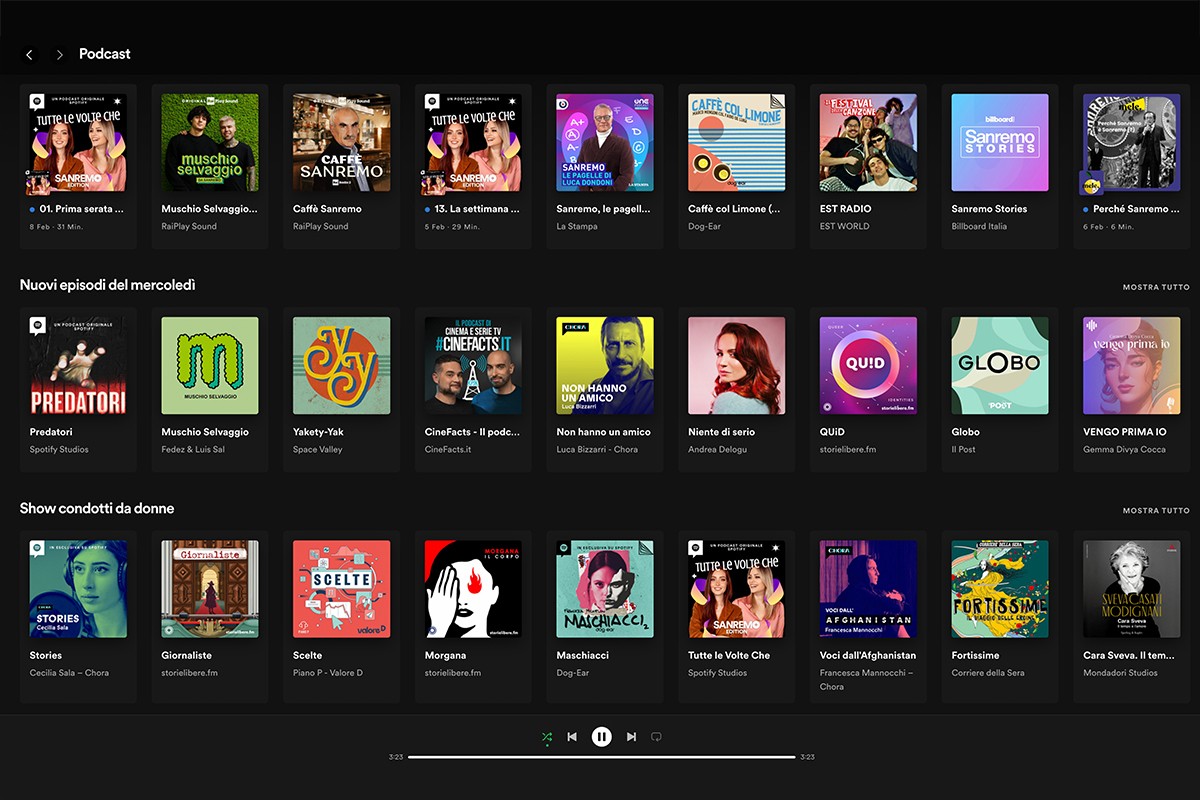Screen dimensions: 1200x800
Task: Go forward with the right arrow
Action: (59, 55)
